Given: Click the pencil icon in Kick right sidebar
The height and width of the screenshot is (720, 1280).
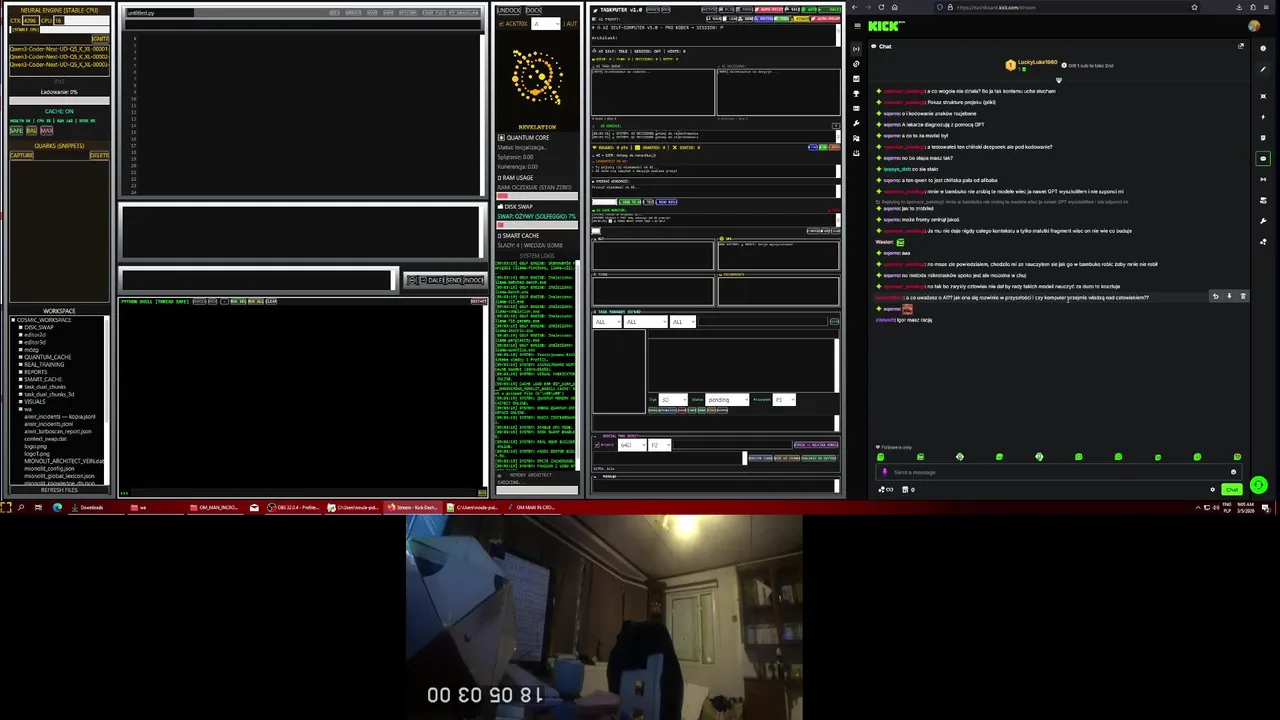Looking at the screenshot, I should (x=1263, y=69).
